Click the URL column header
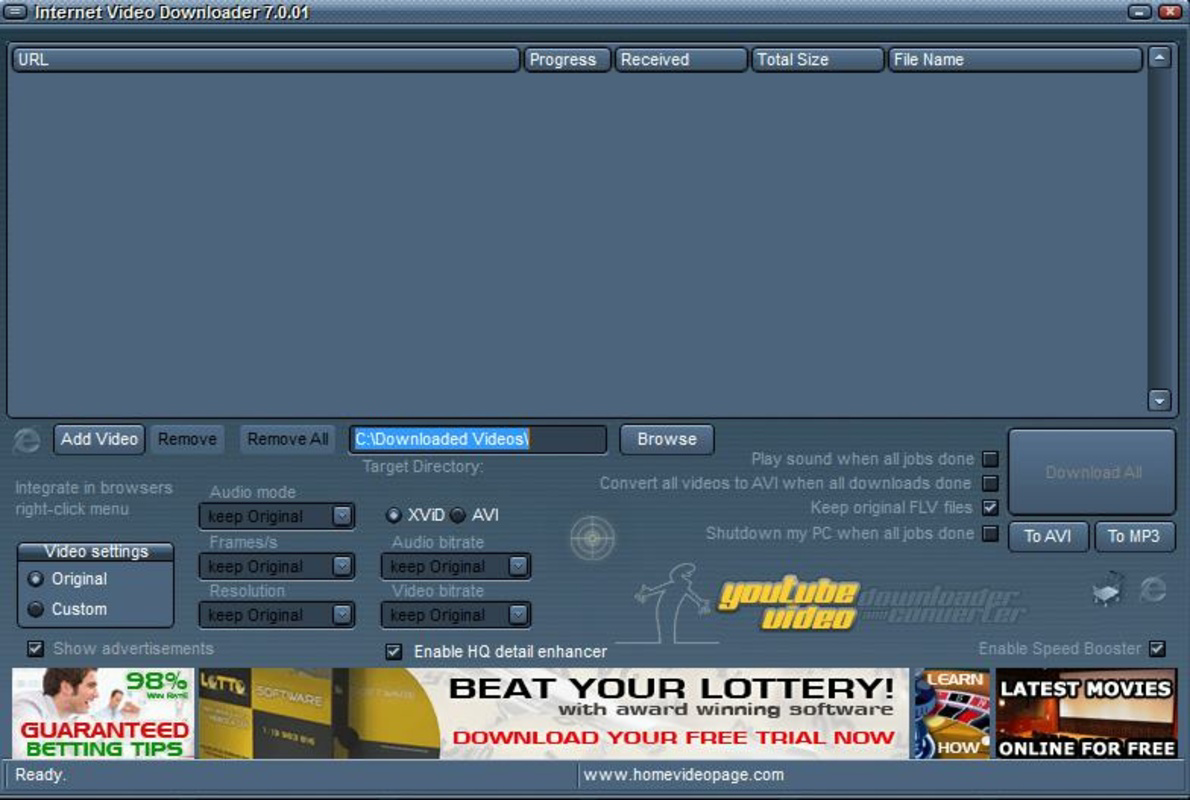This screenshot has height=800, width=1190. [266, 60]
